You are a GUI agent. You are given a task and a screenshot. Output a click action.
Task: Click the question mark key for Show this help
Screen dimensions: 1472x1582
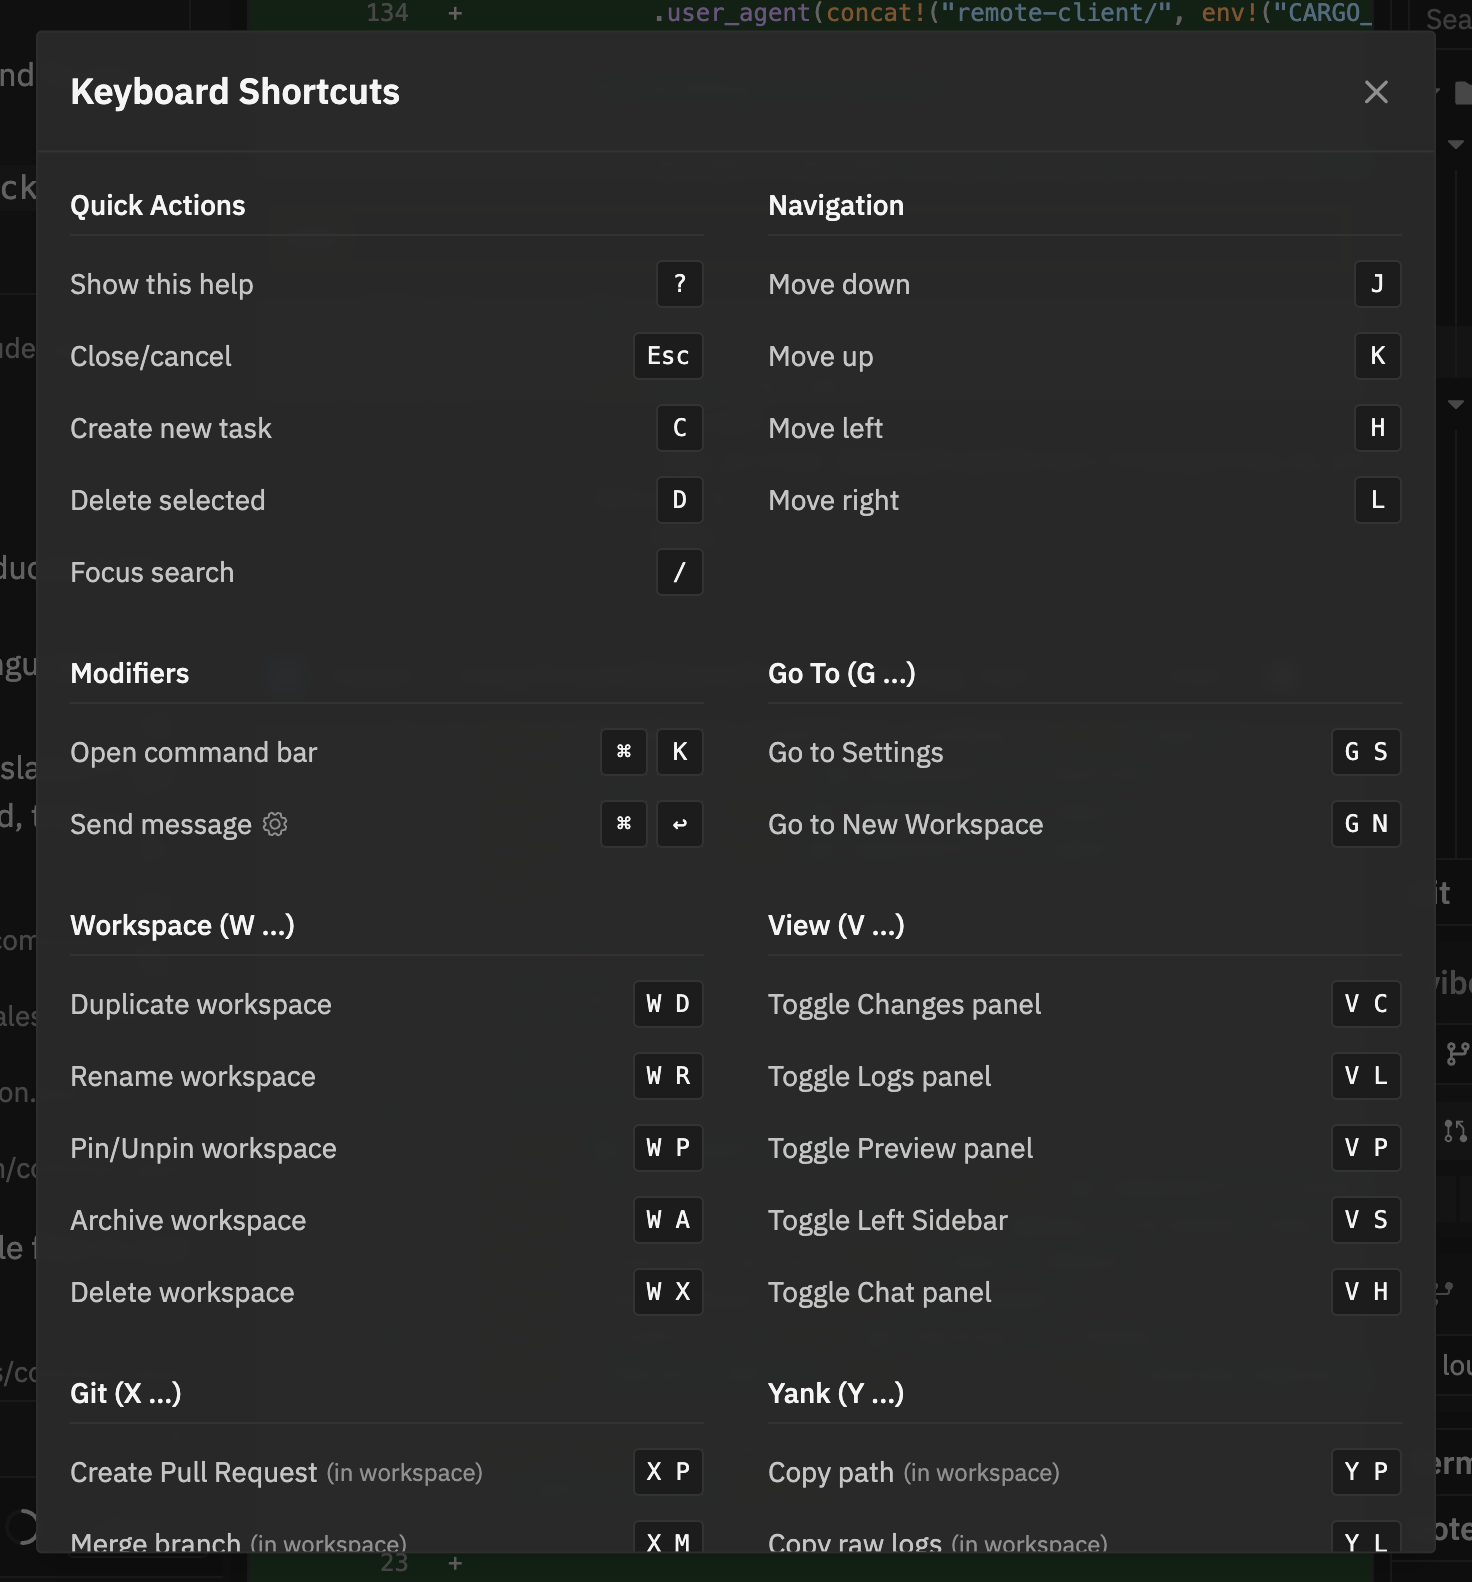(680, 284)
